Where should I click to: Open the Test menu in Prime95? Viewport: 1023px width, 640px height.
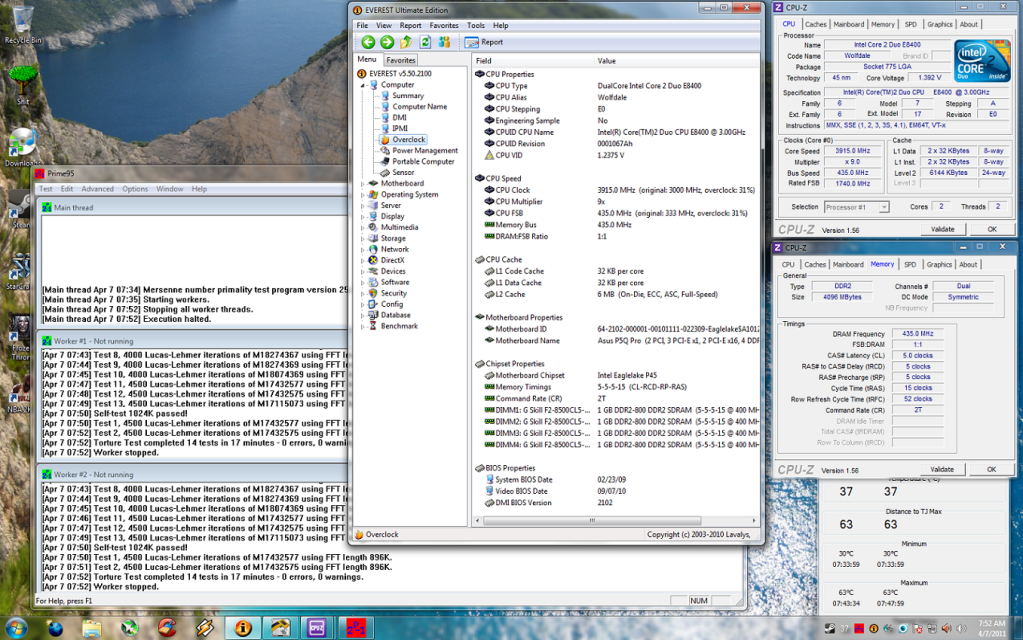point(46,189)
